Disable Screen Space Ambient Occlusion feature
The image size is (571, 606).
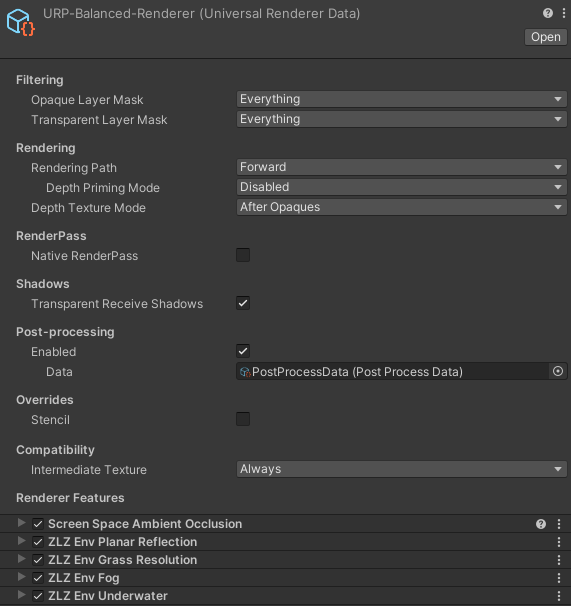pos(38,524)
